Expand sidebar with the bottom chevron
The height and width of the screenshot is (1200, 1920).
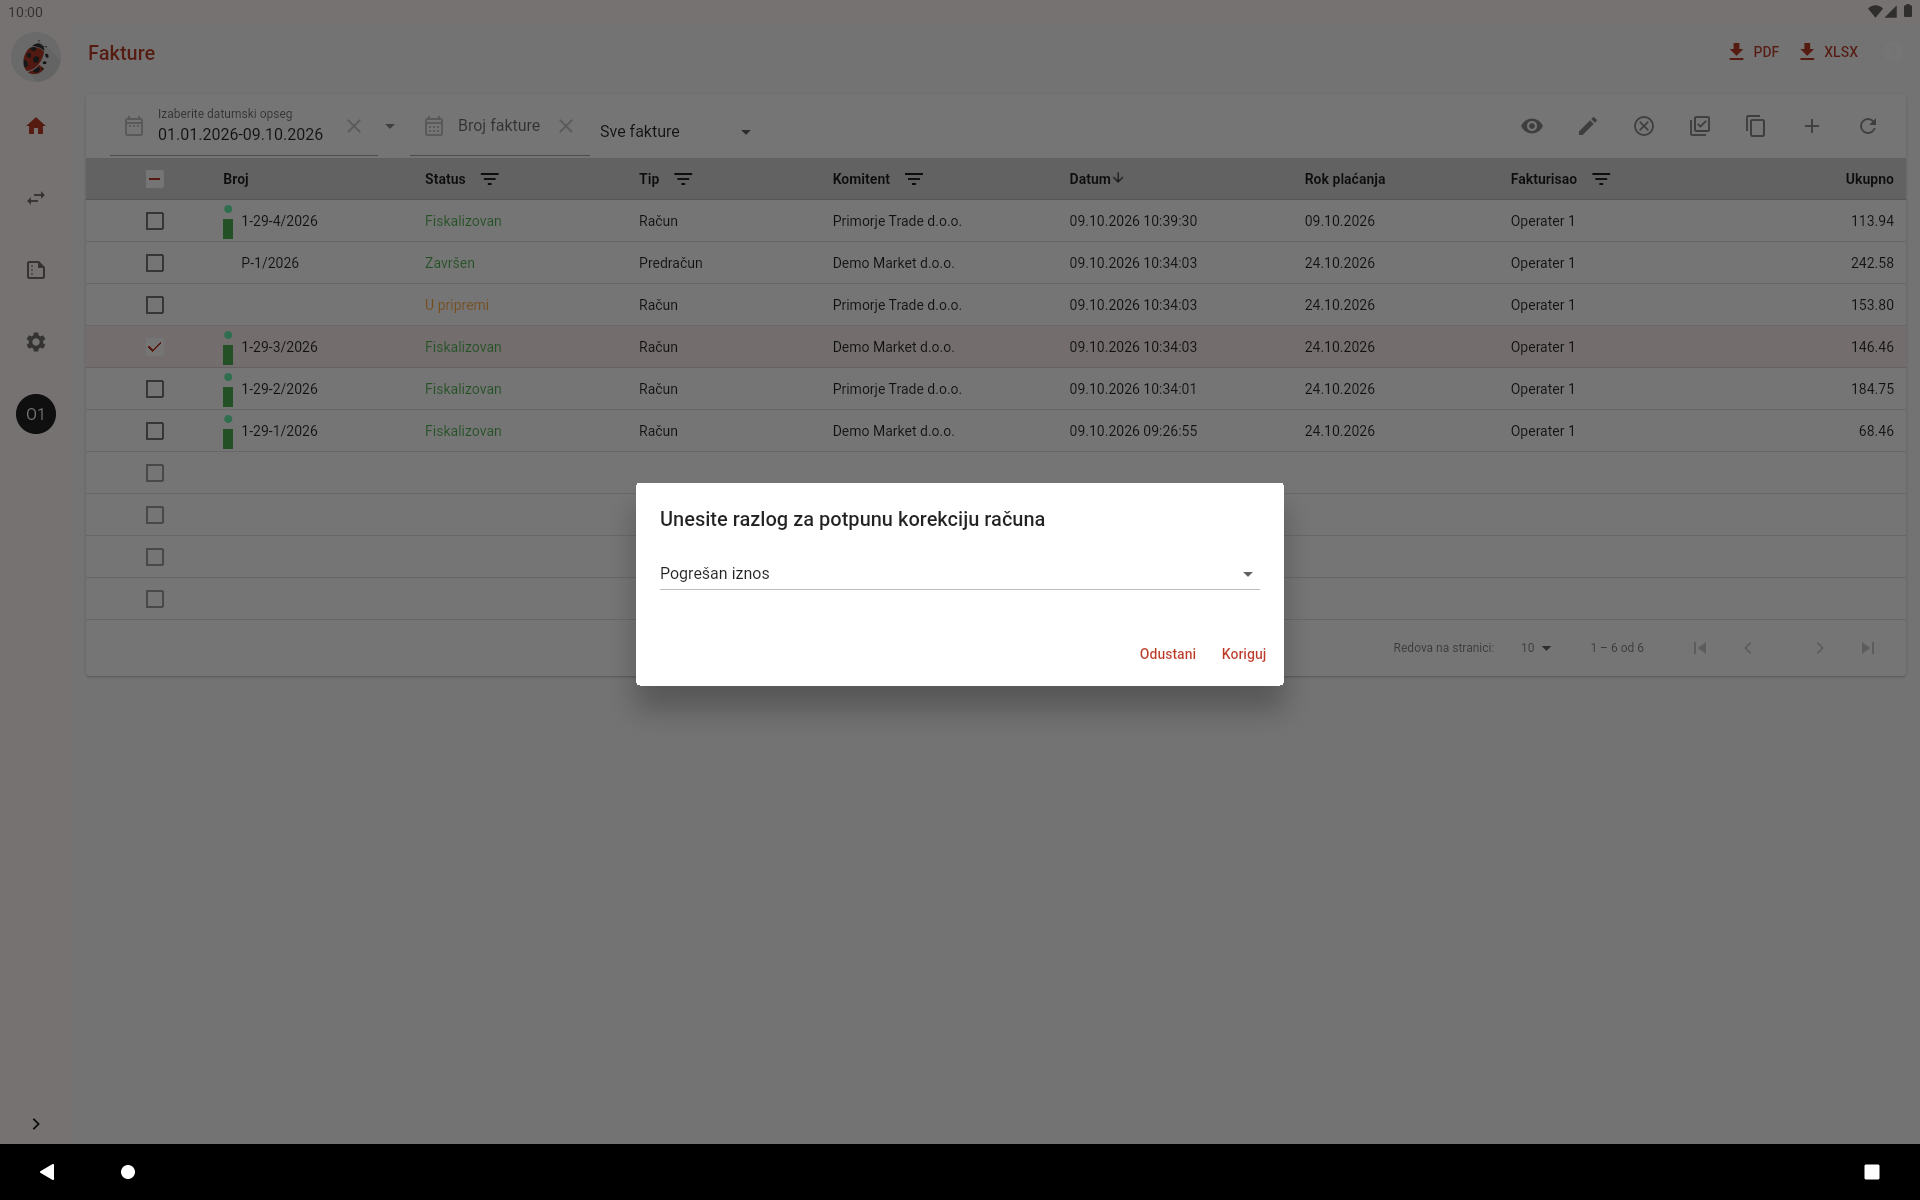point(36,1124)
